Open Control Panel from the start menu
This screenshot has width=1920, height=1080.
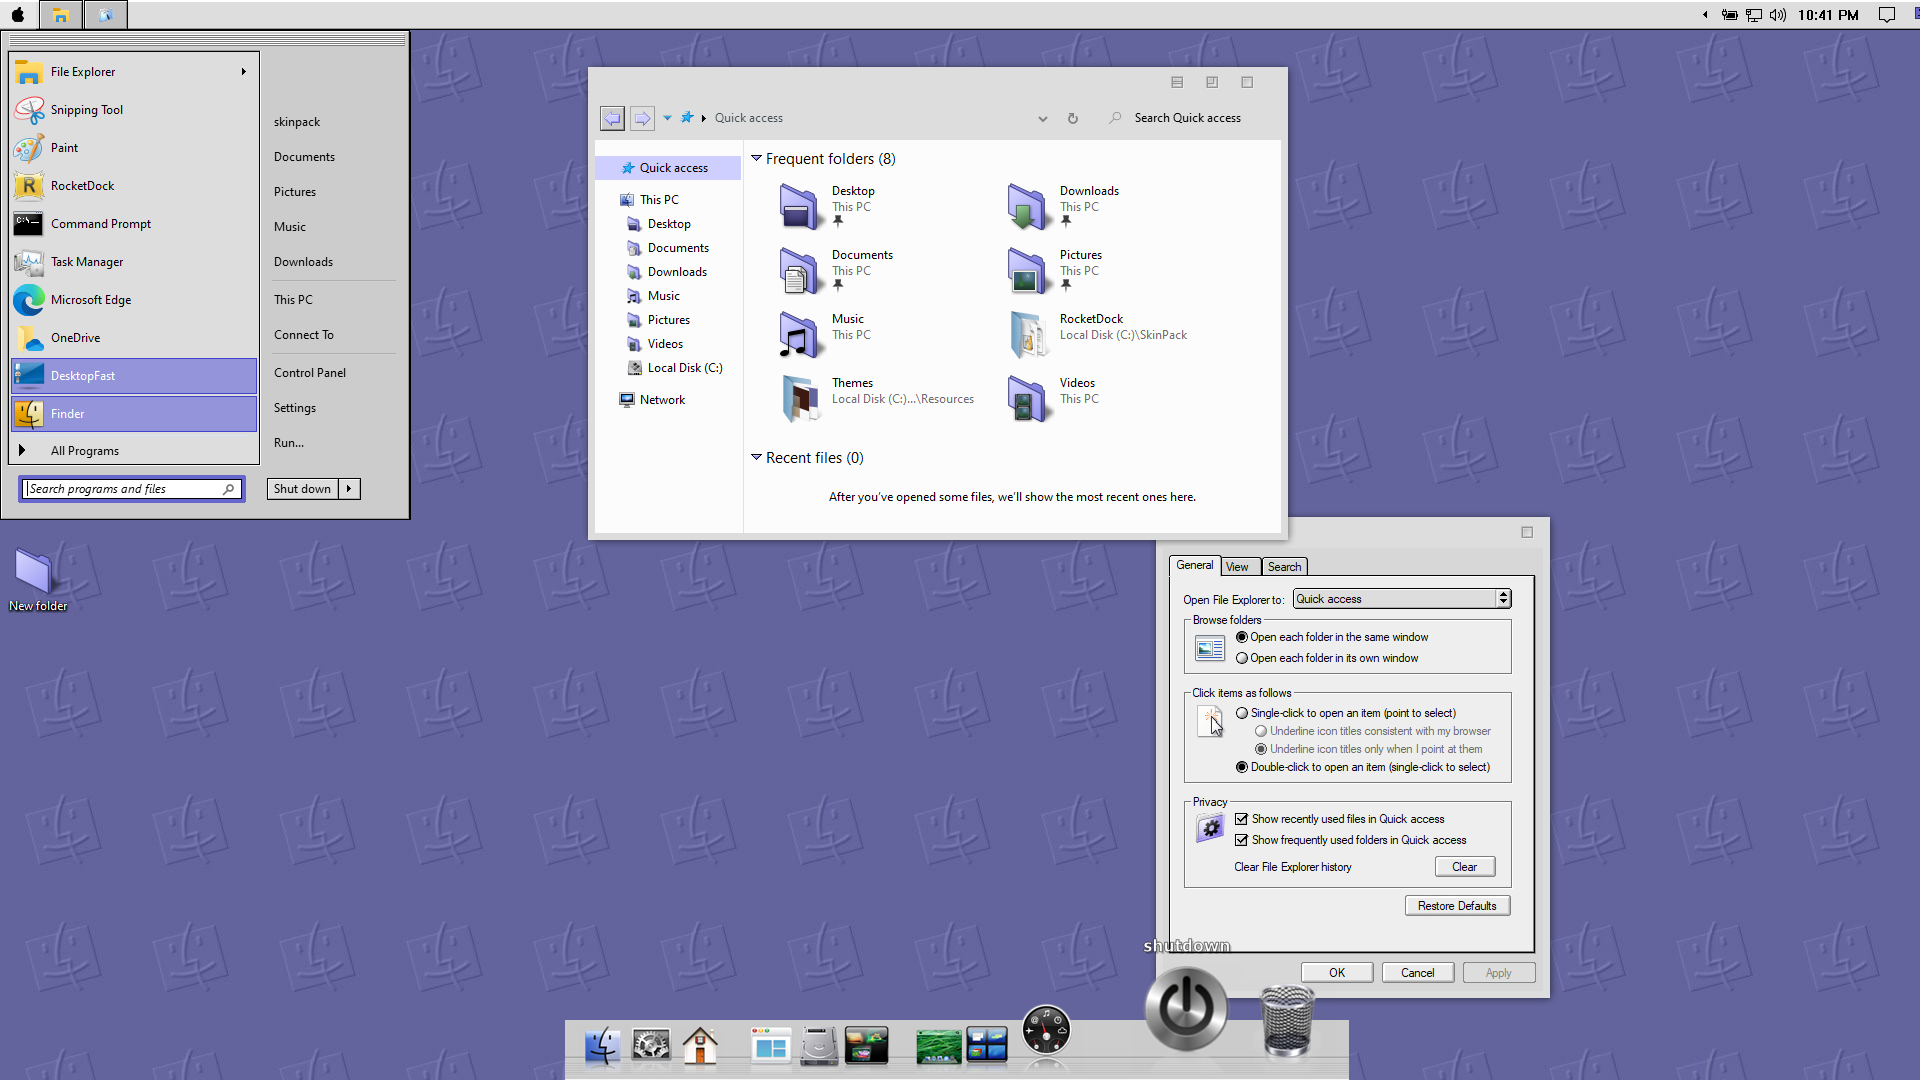pyautogui.click(x=310, y=373)
